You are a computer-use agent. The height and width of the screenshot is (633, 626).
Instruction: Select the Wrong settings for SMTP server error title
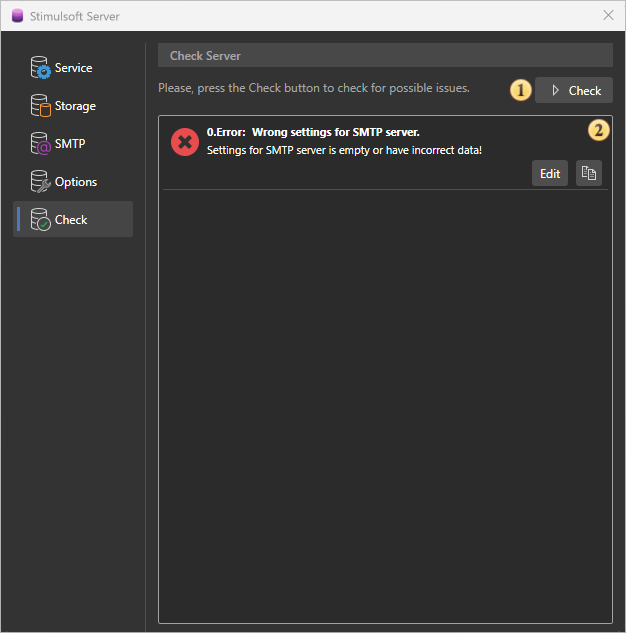313,132
